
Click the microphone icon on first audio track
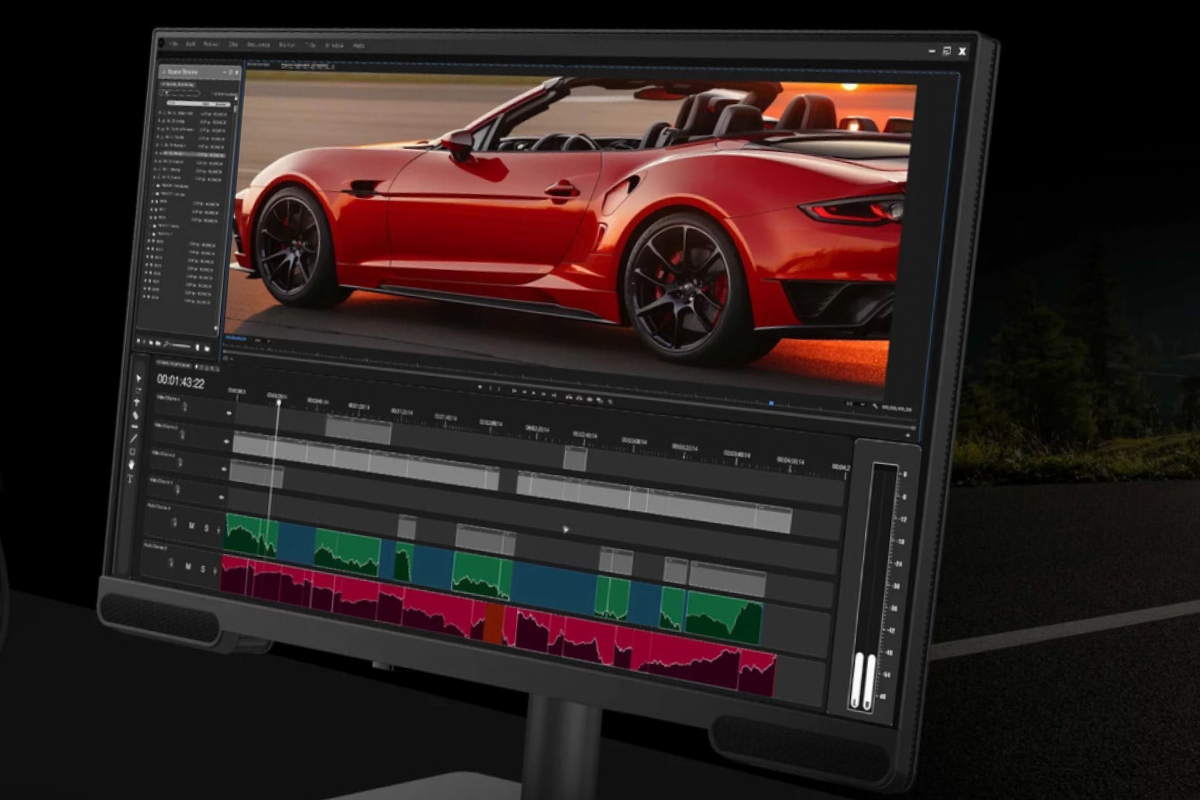point(173,522)
